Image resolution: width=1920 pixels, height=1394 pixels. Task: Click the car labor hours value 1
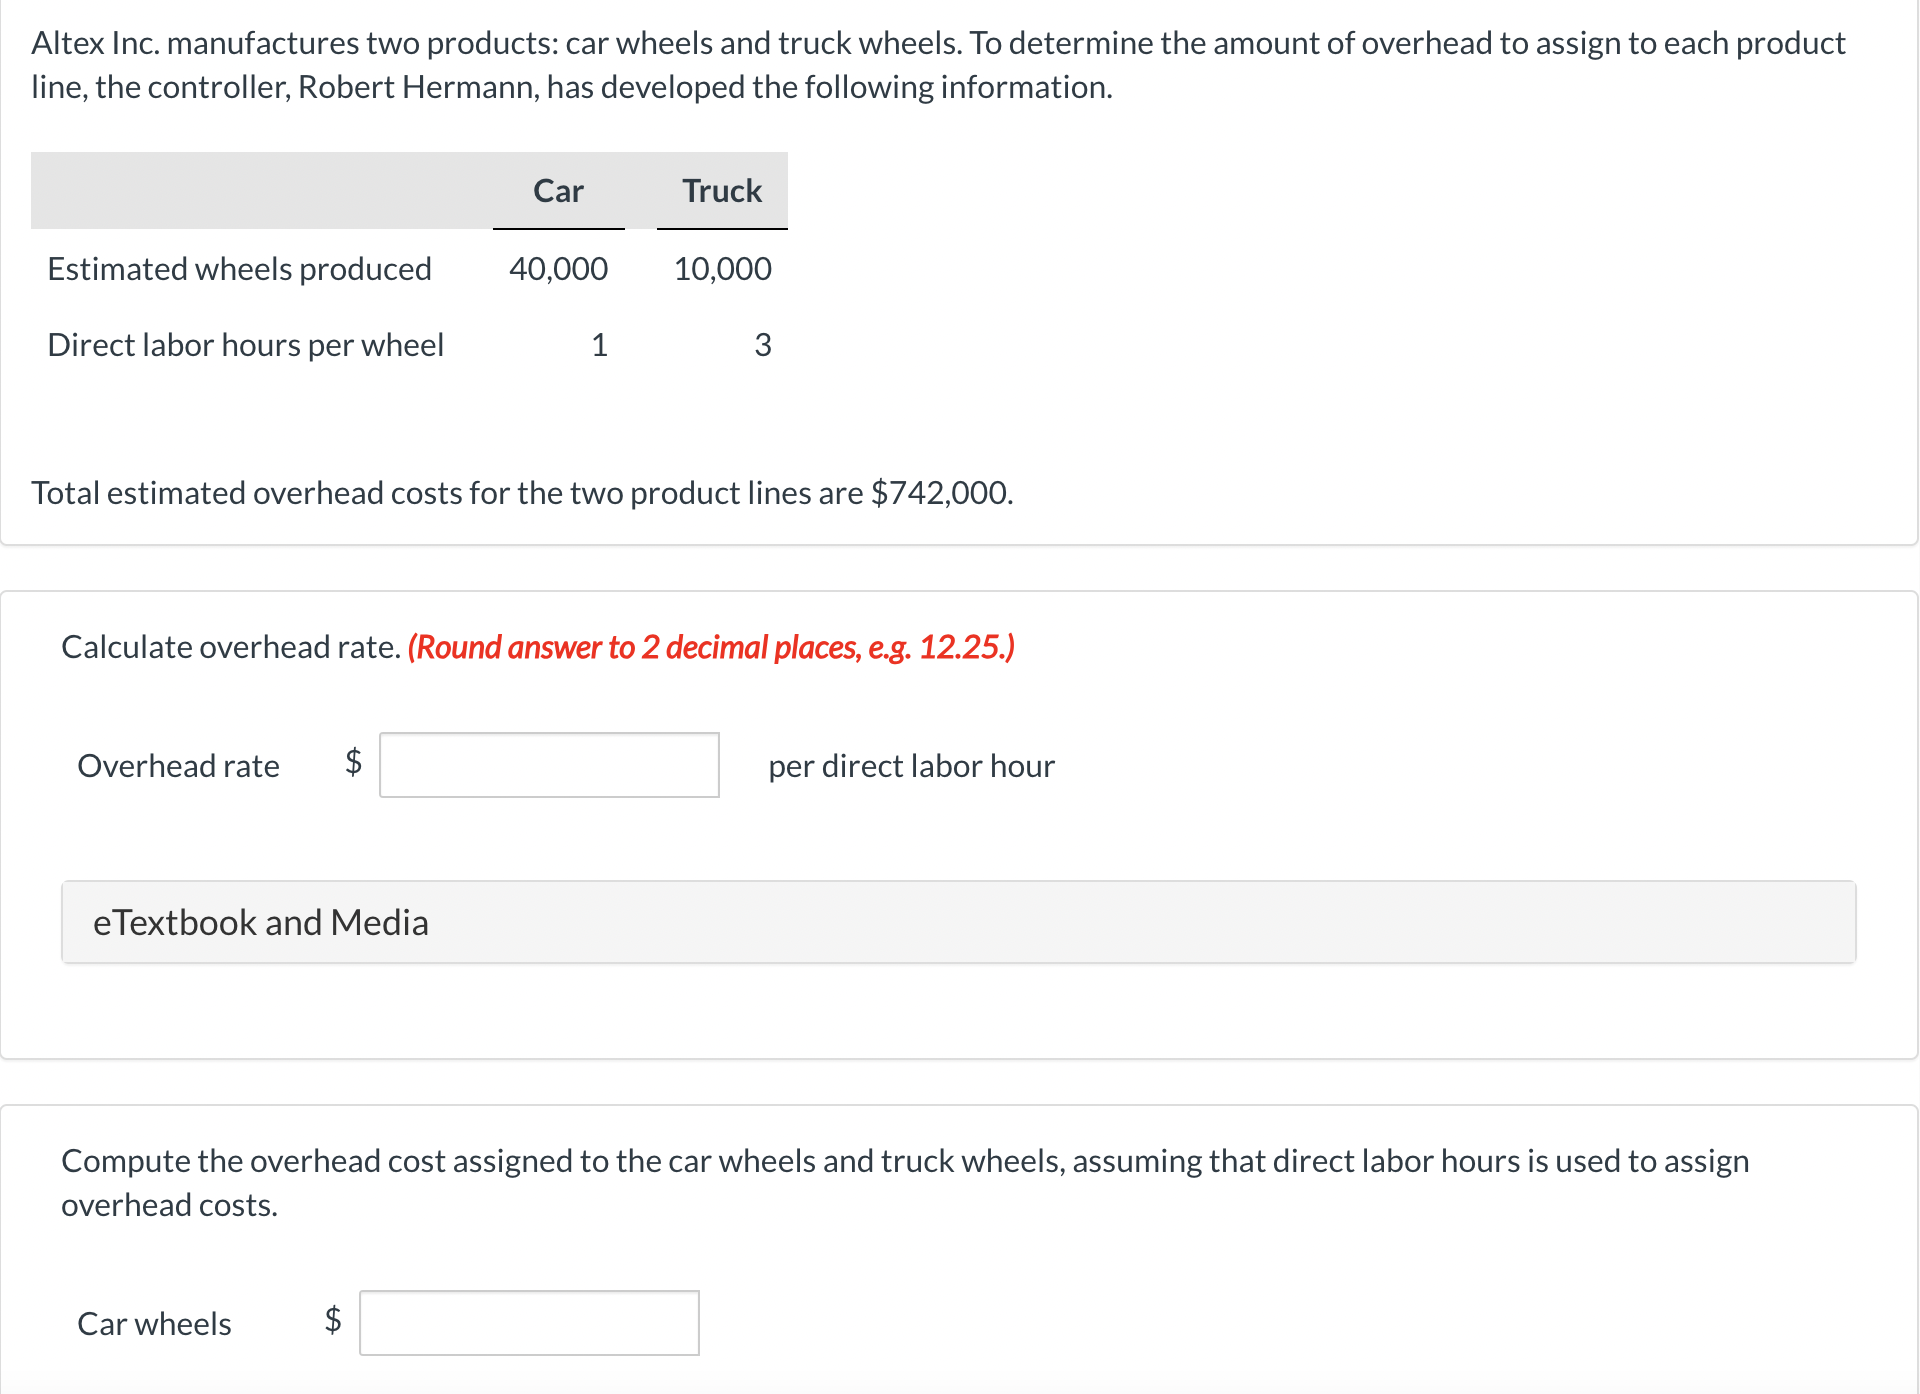point(599,345)
